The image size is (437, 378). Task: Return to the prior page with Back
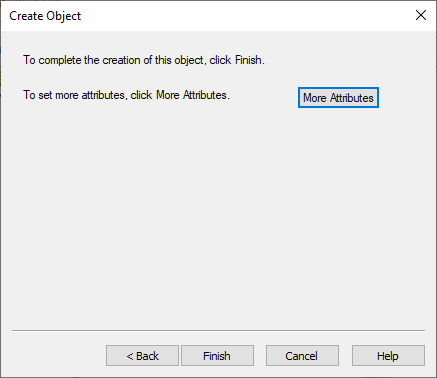(x=142, y=356)
